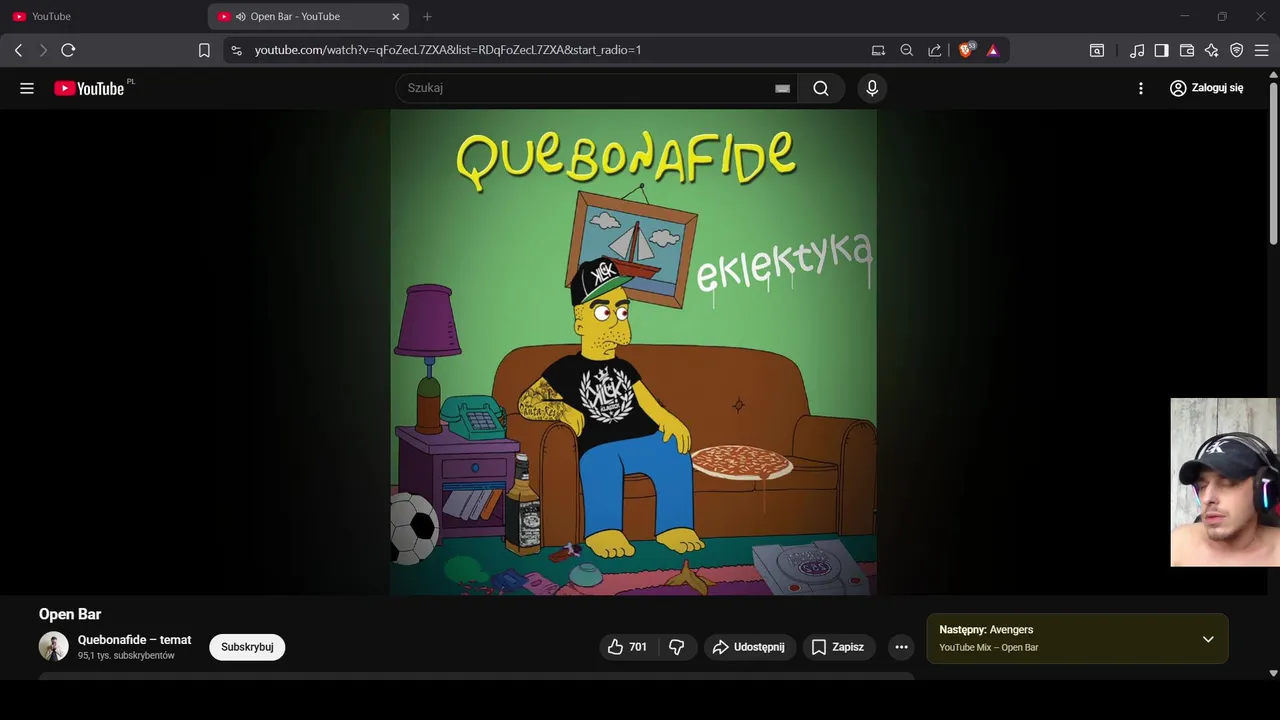This screenshot has height=720, width=1280.
Task: Like the video with thumbs up (701)
Action: [x=627, y=647]
